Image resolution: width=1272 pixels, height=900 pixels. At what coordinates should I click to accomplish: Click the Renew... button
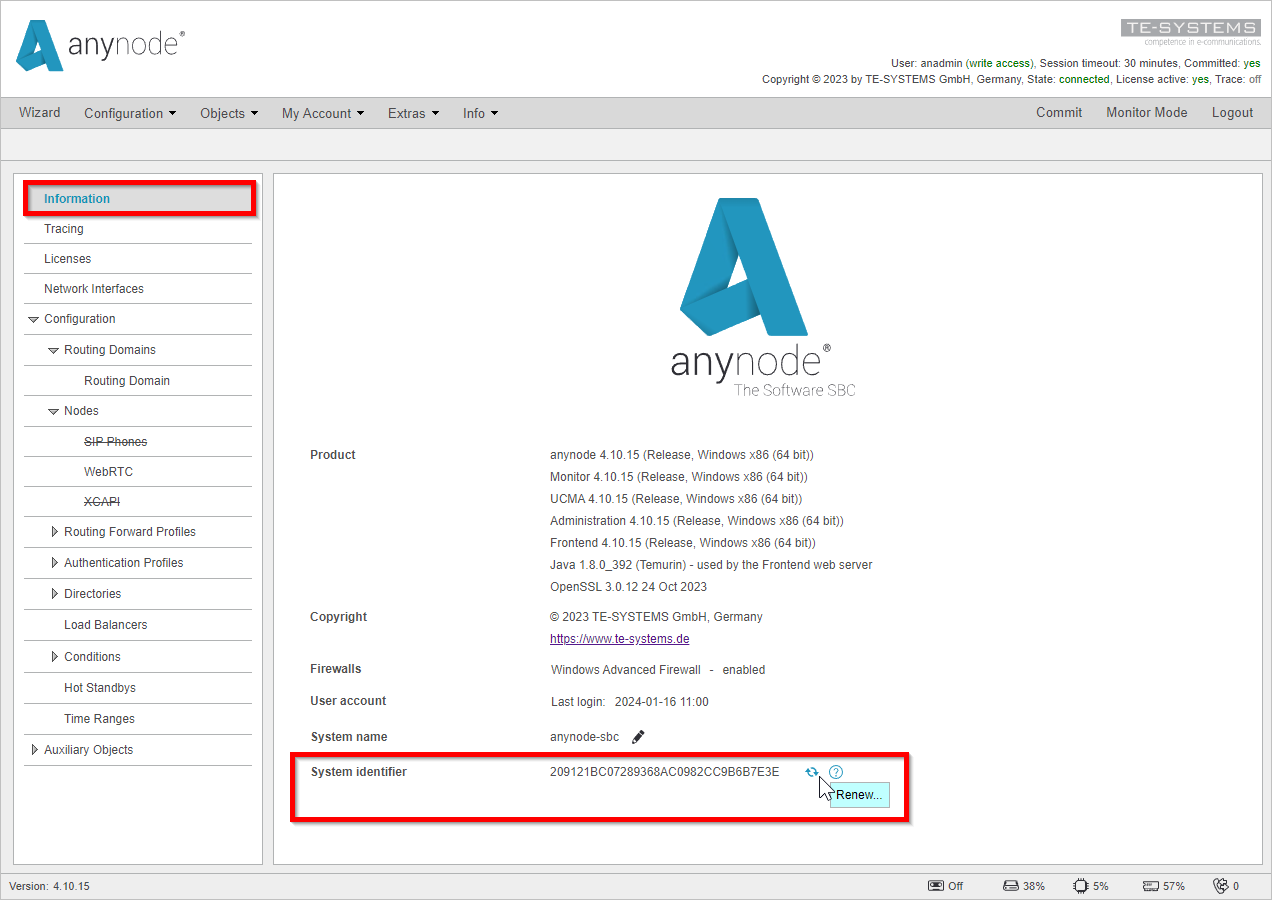pos(859,794)
